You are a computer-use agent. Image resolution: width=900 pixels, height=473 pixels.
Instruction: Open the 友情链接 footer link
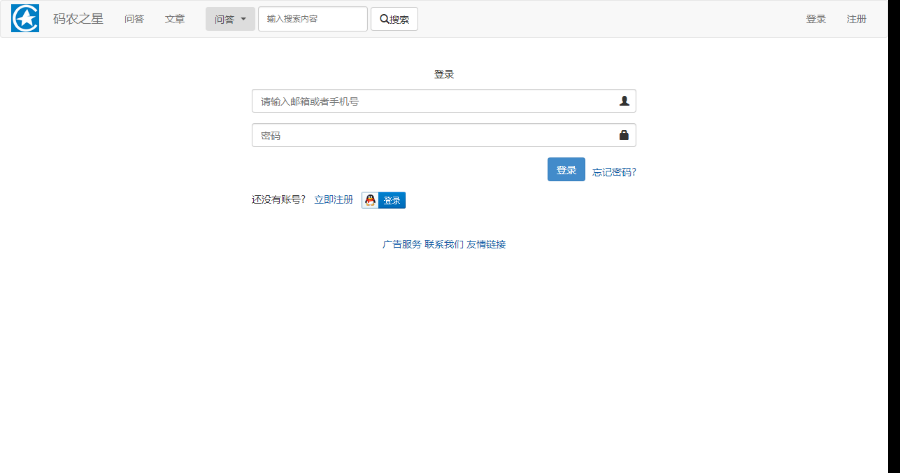[x=486, y=245]
